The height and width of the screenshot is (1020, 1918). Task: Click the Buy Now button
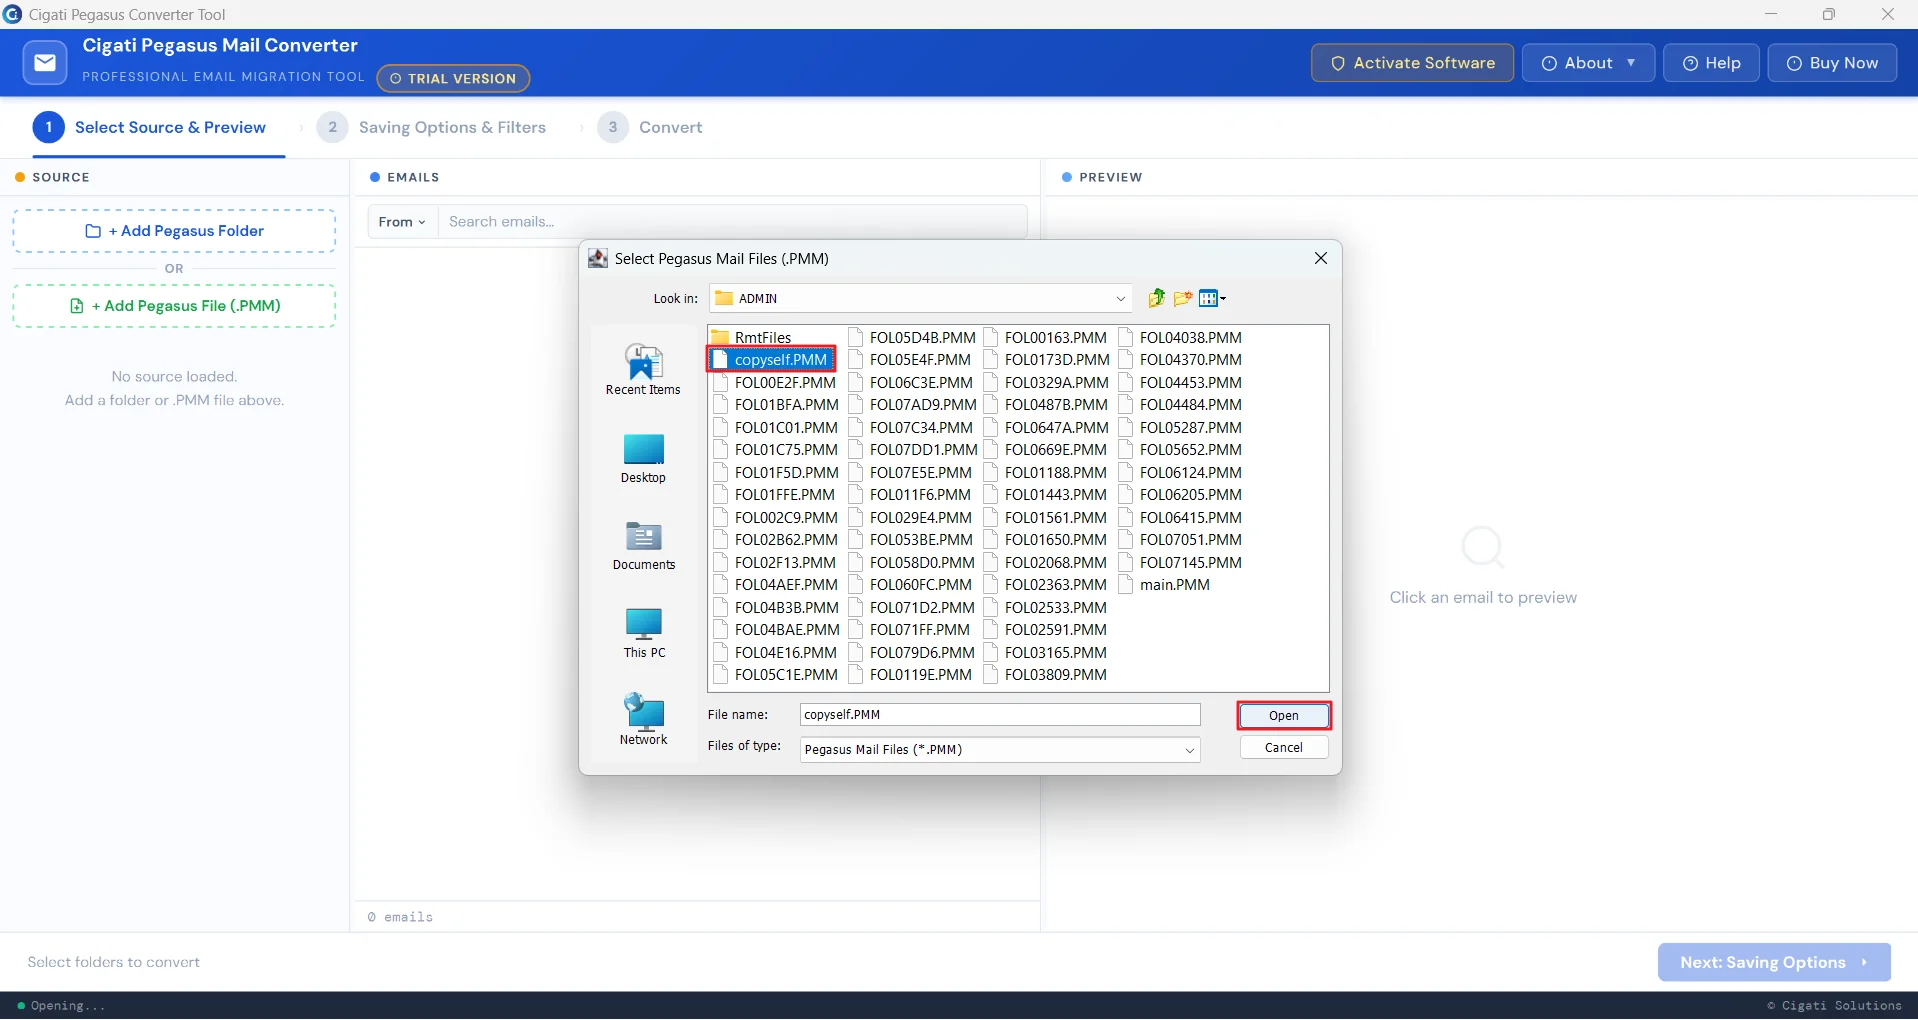pyautogui.click(x=1832, y=63)
